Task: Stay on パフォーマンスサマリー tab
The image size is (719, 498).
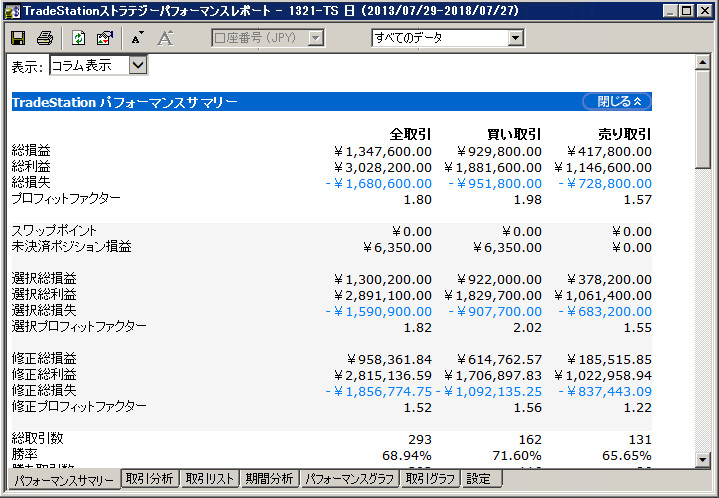Action: coord(64,480)
